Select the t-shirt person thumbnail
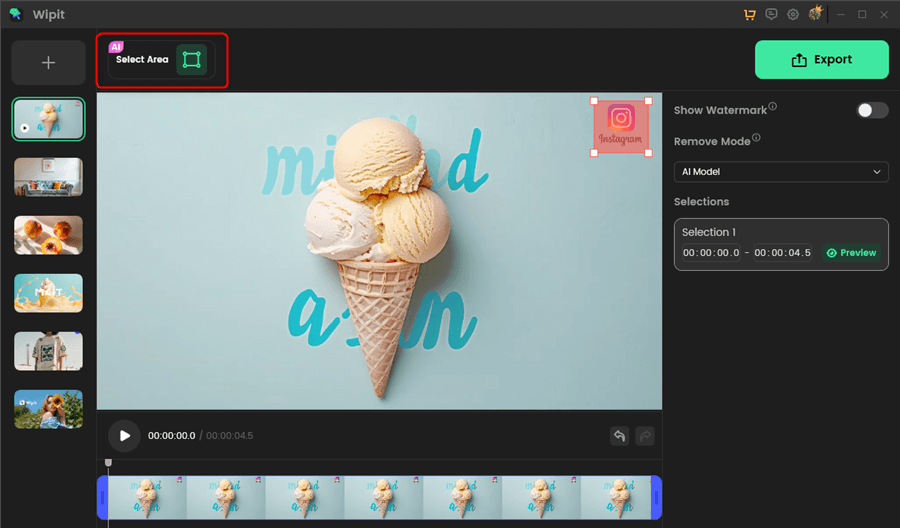The height and width of the screenshot is (528, 900). 48,351
